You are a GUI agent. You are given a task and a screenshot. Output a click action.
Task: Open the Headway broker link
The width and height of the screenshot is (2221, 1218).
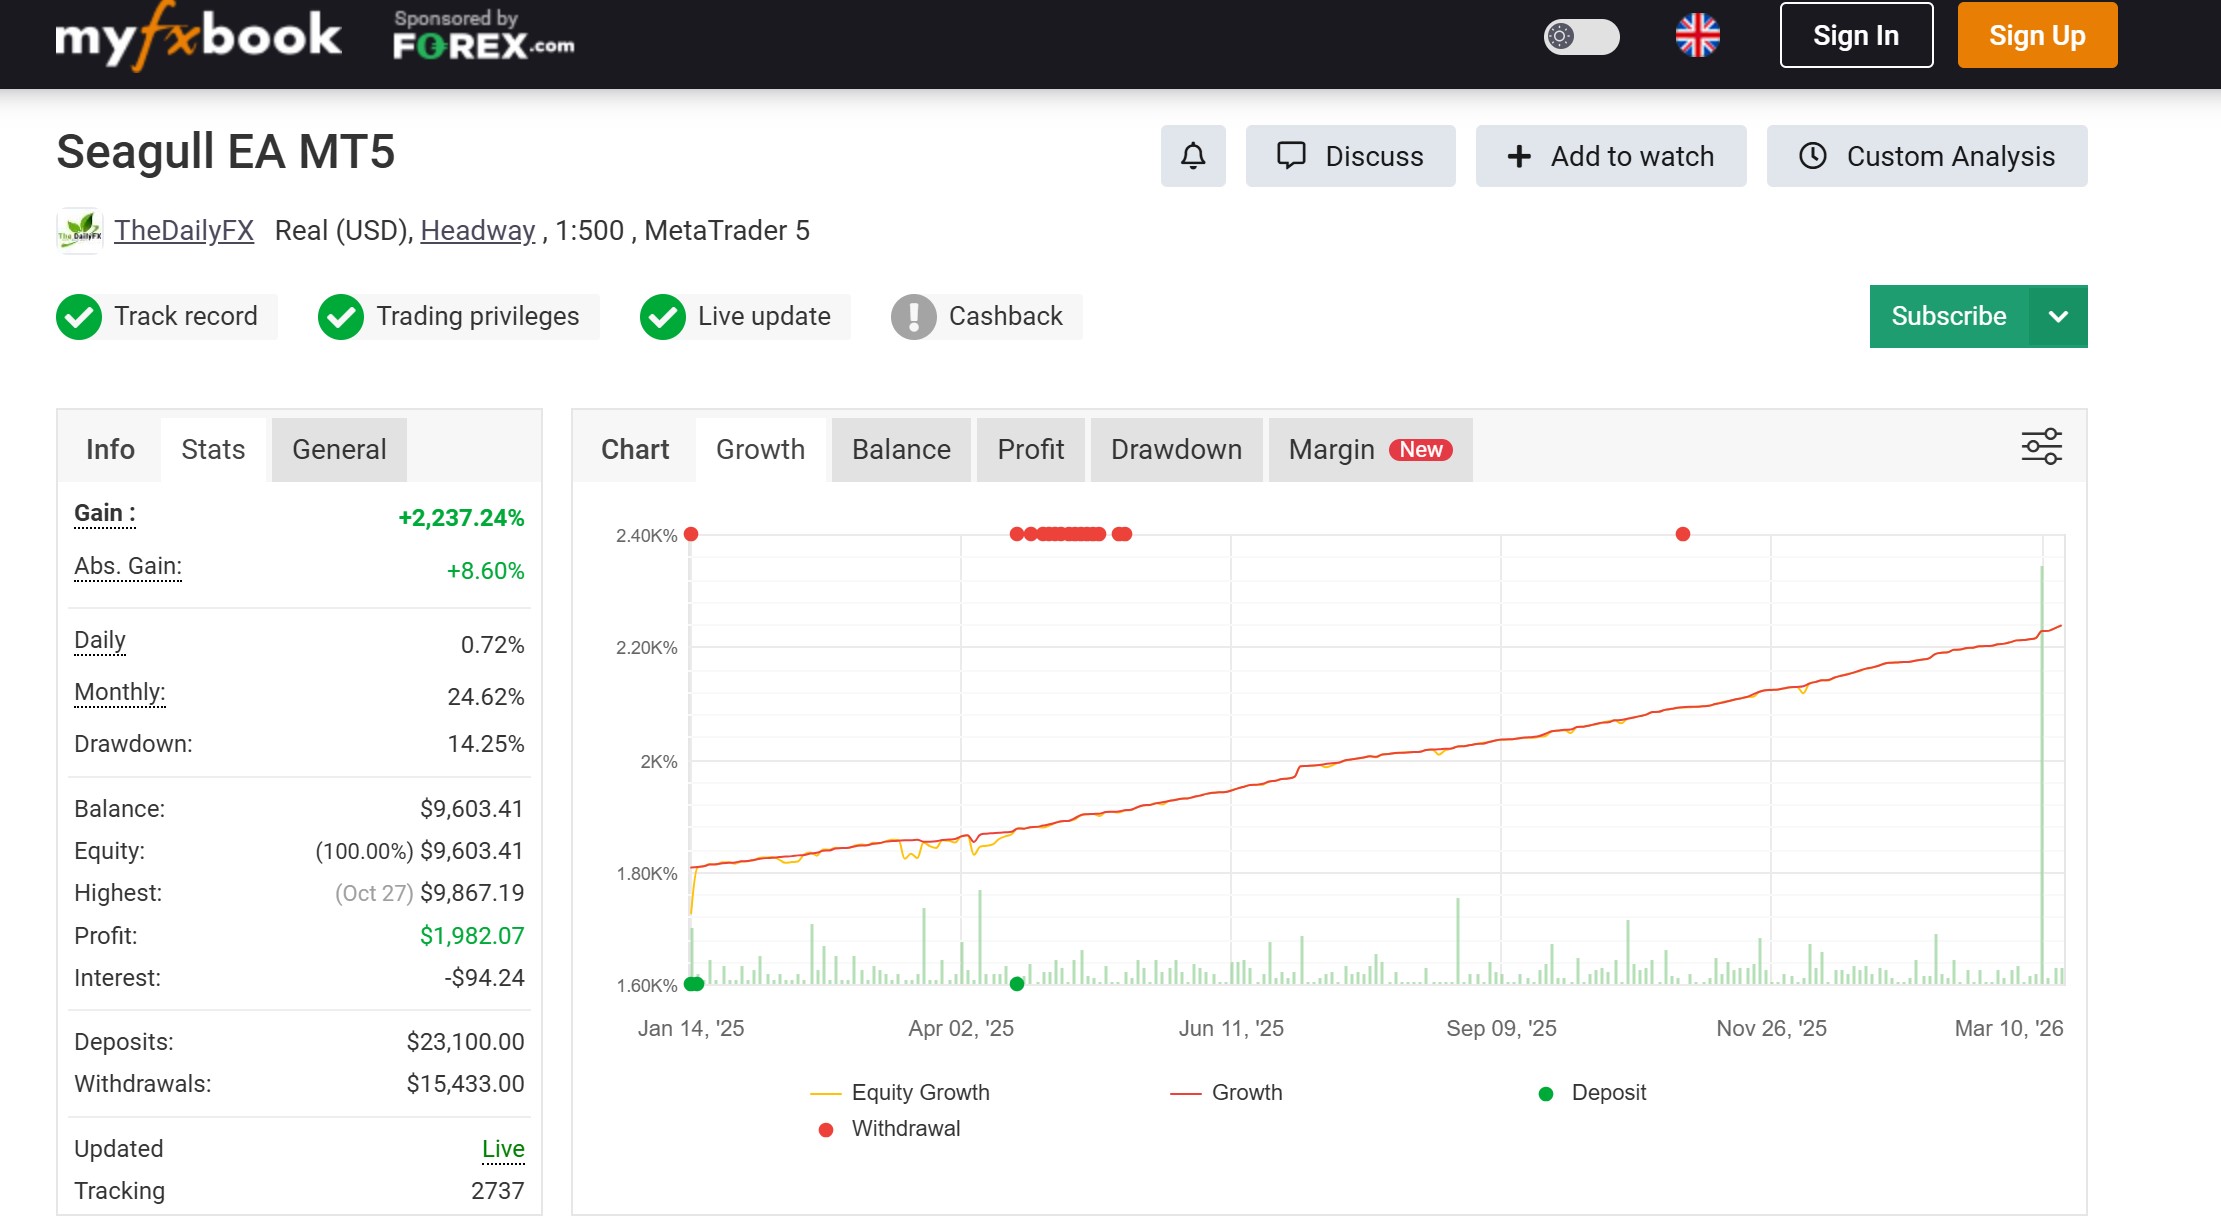(x=477, y=230)
